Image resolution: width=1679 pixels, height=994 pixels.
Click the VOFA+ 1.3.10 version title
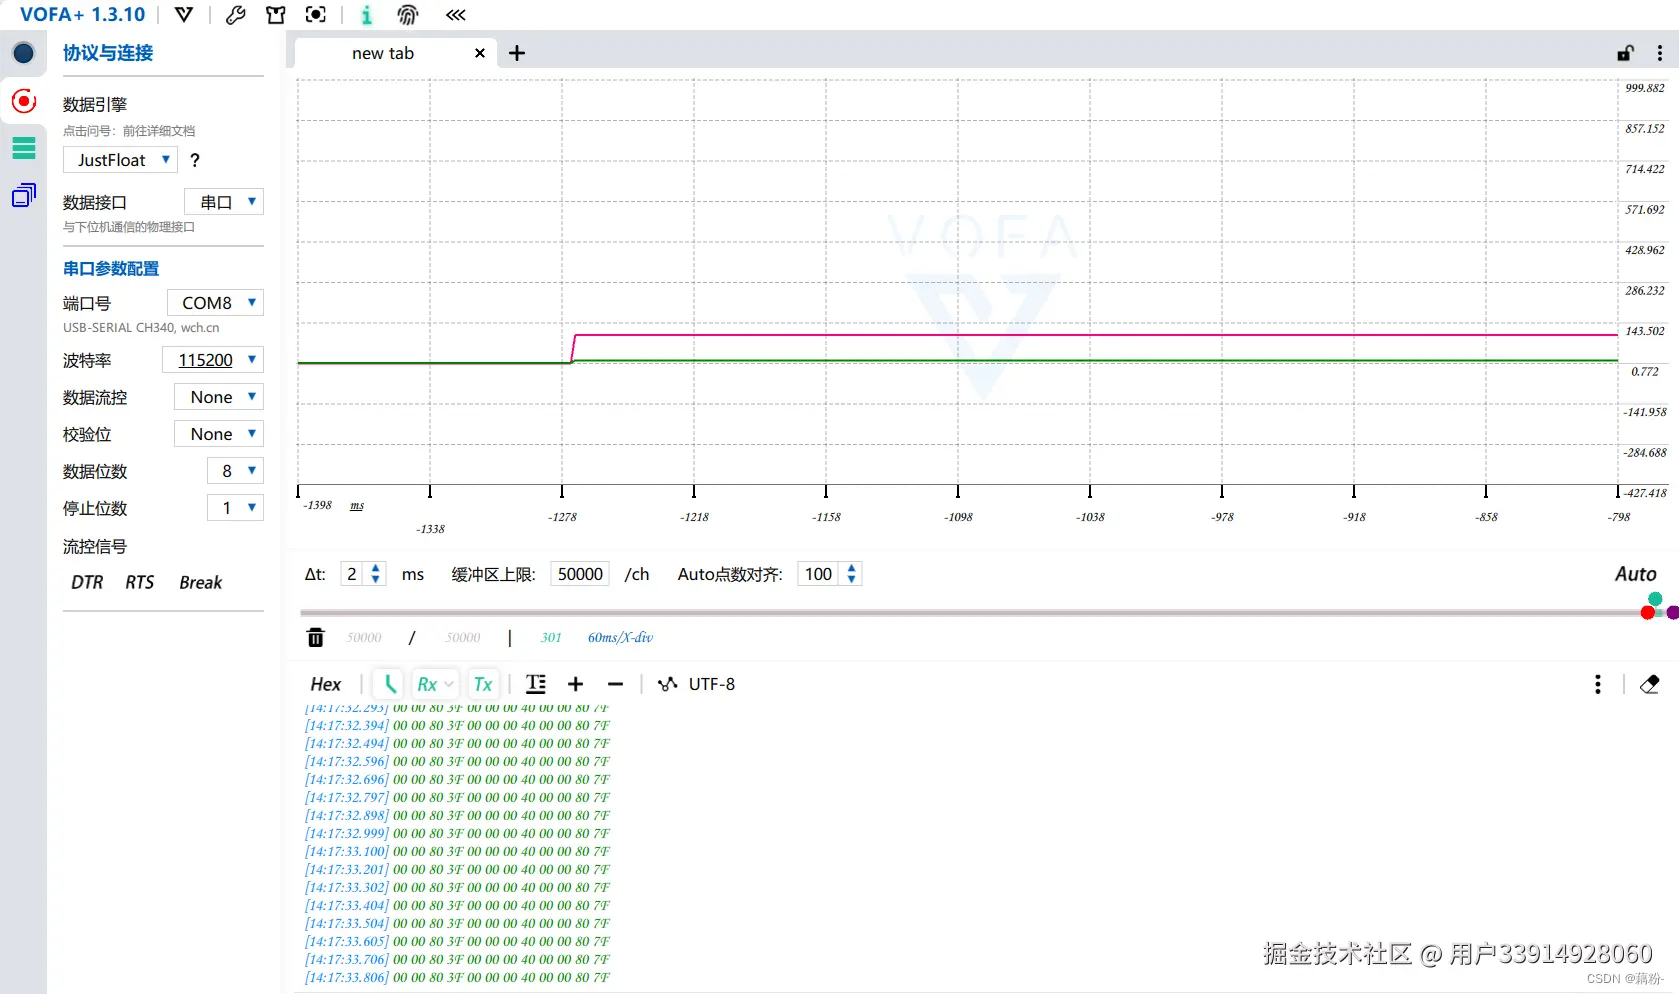82,15
